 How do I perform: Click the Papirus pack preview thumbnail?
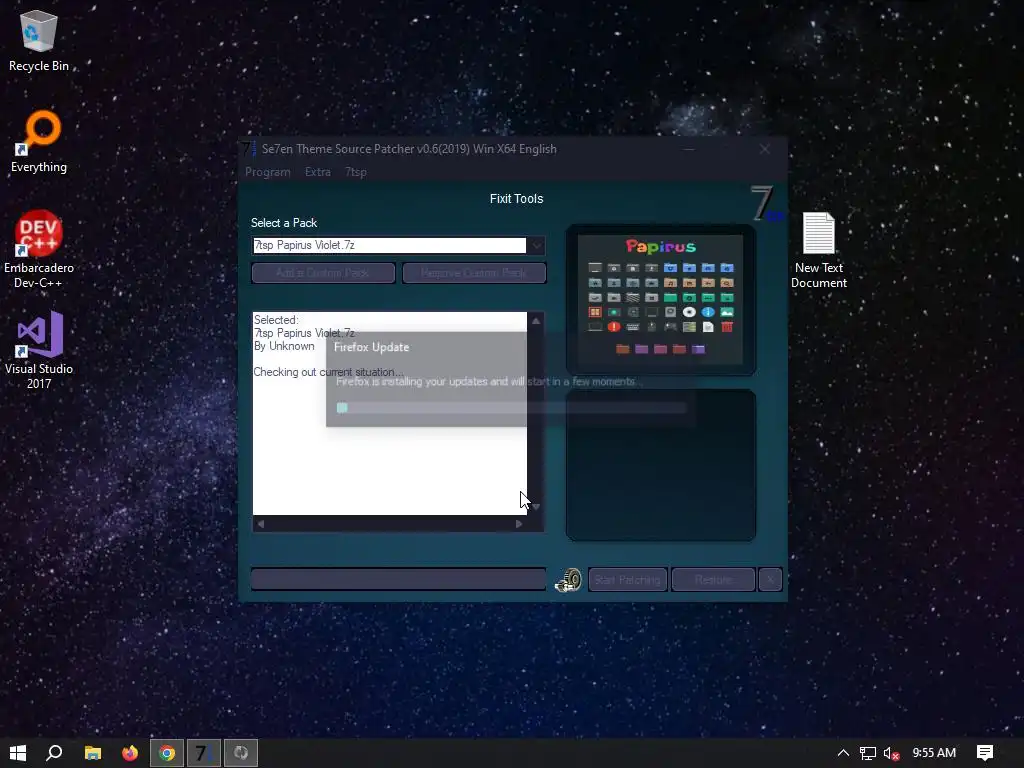pos(660,300)
